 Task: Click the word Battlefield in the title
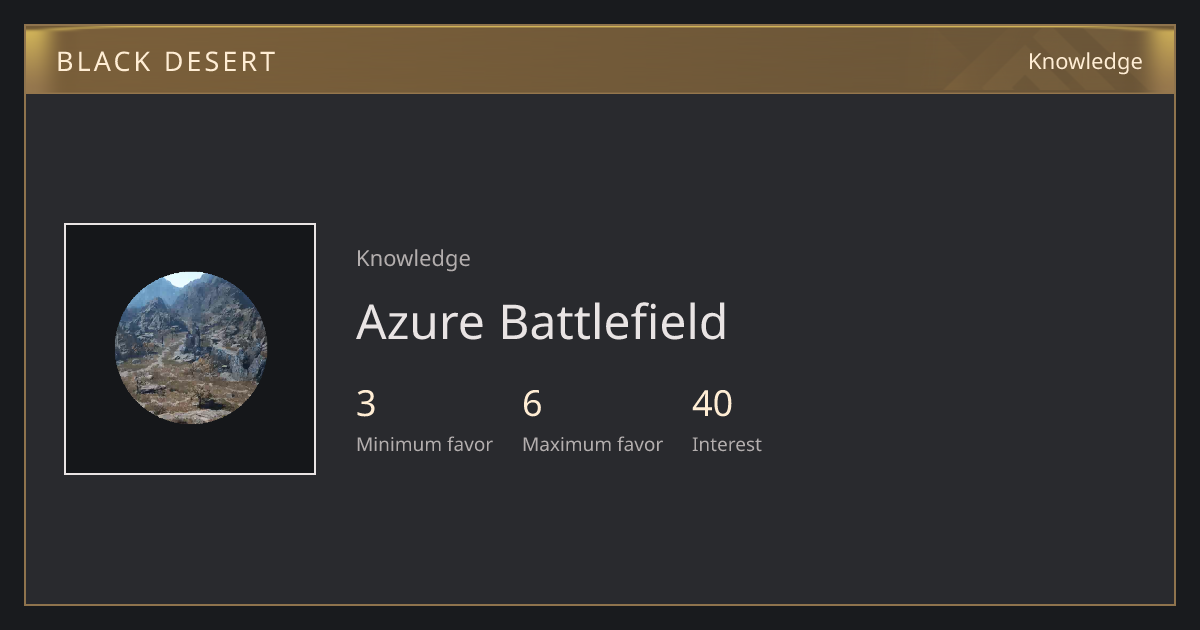click(613, 322)
